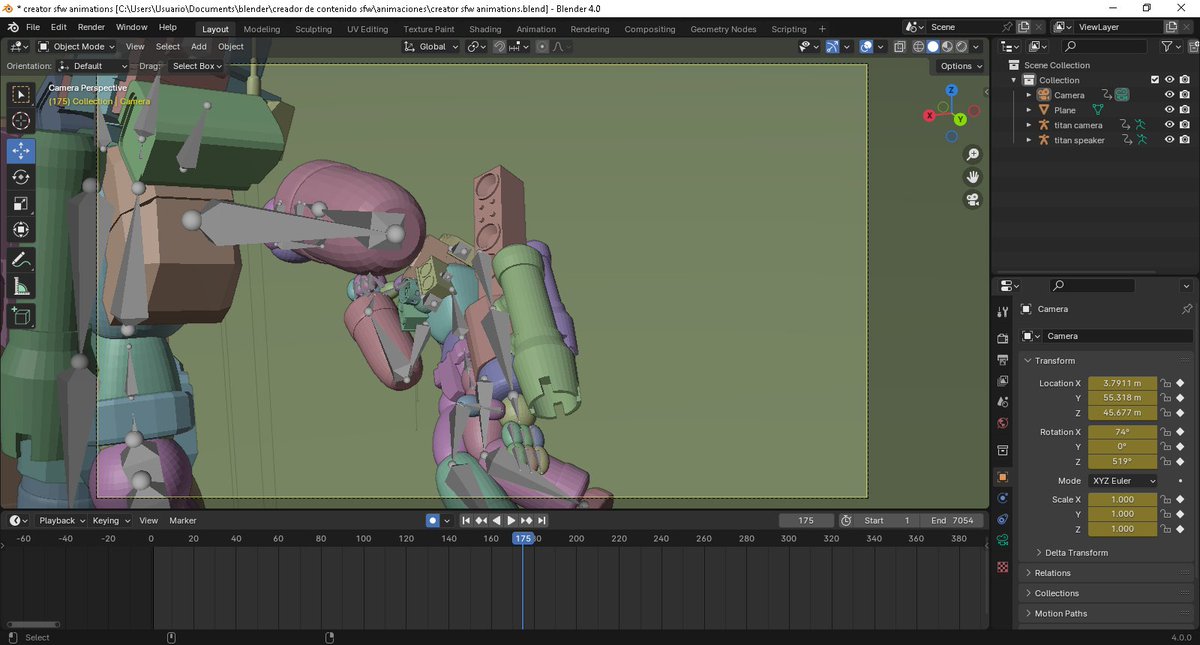The image size is (1200, 645).
Task: Open the Physics properties tab
Action: pos(1003,498)
